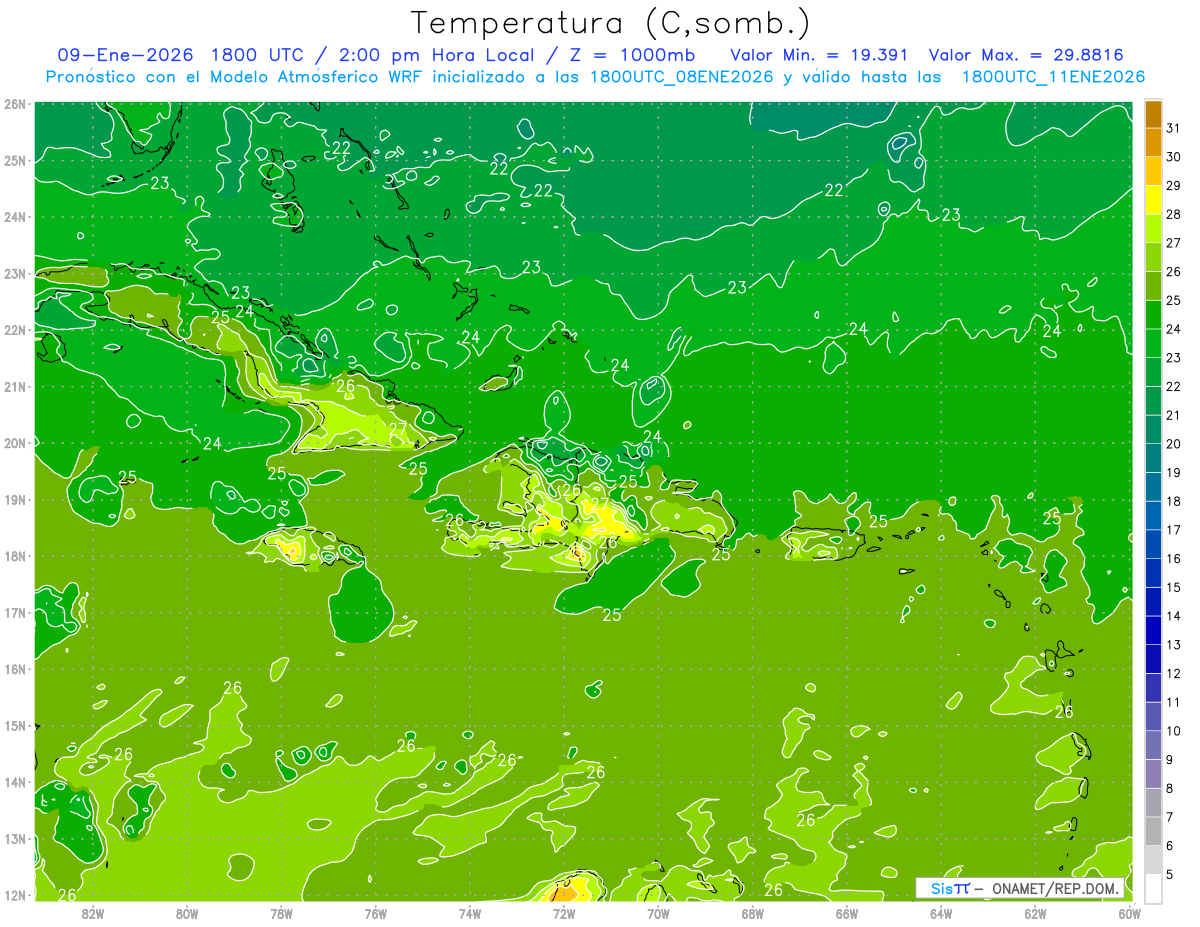Click the latitude axis label "16N"
This screenshot has height=927, width=1200.
pyautogui.click(x=15, y=669)
